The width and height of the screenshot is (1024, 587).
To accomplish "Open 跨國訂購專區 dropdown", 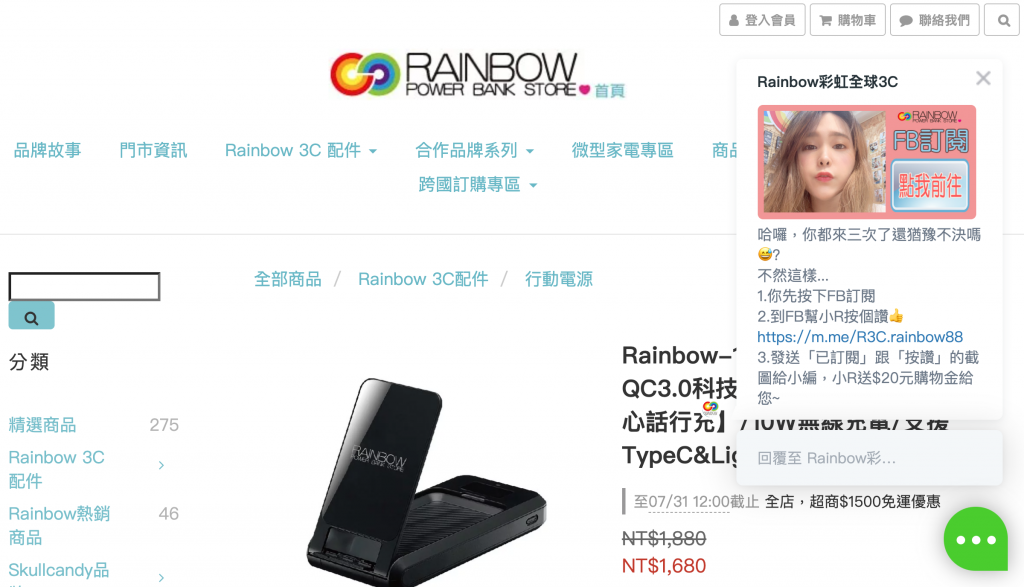I will point(478,185).
